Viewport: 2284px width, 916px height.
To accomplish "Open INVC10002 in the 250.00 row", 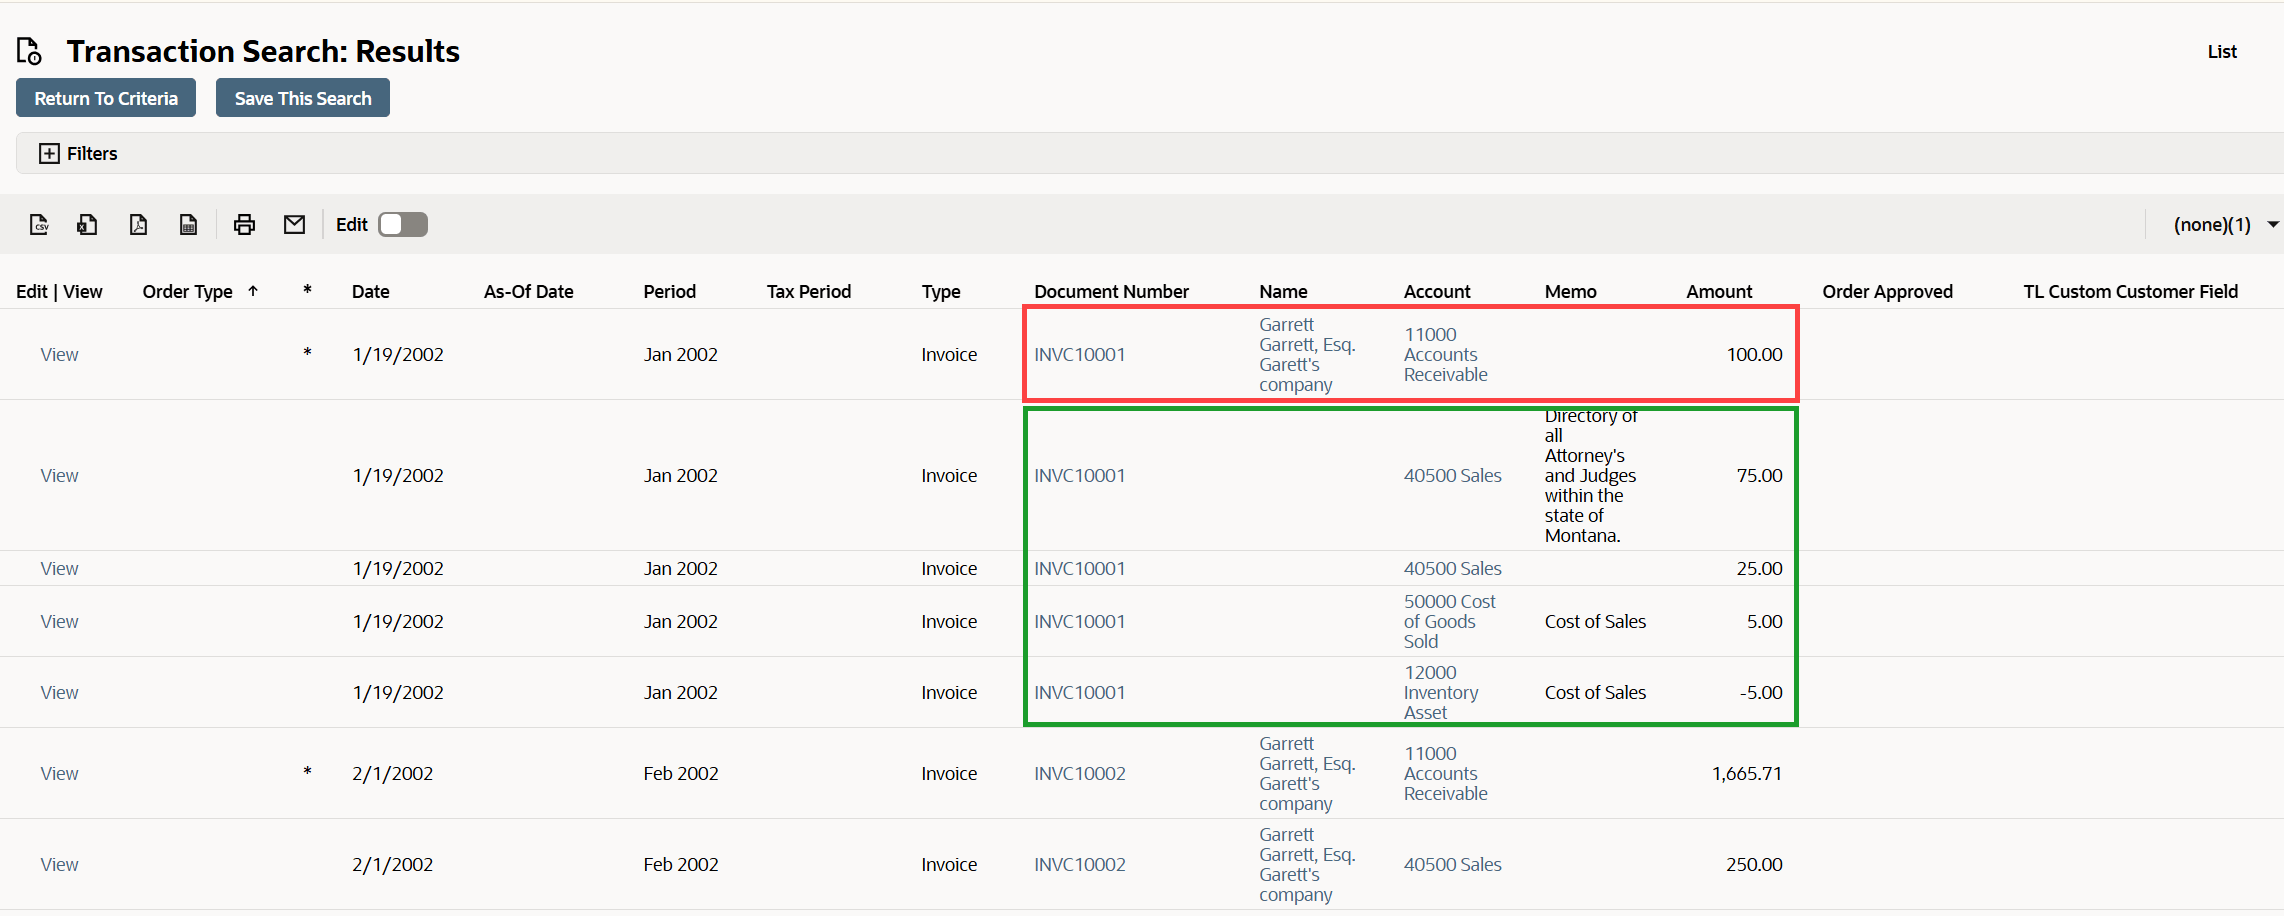I will point(1080,865).
